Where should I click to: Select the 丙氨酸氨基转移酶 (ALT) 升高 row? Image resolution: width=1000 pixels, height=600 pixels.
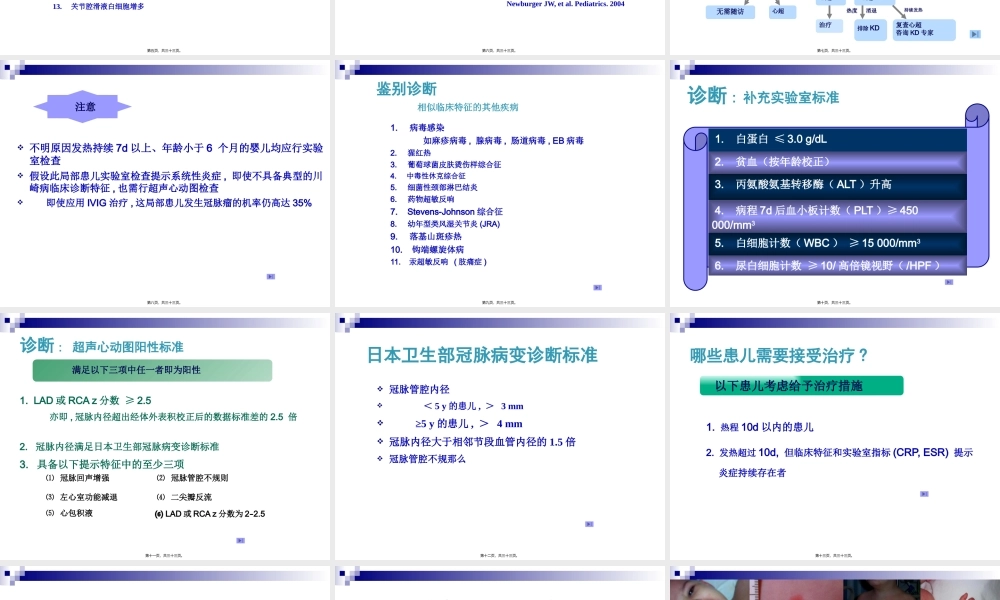coord(825,185)
